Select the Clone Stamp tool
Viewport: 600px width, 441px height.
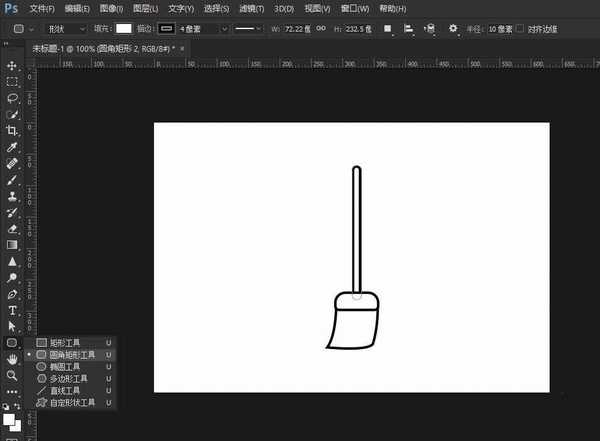click(x=12, y=196)
